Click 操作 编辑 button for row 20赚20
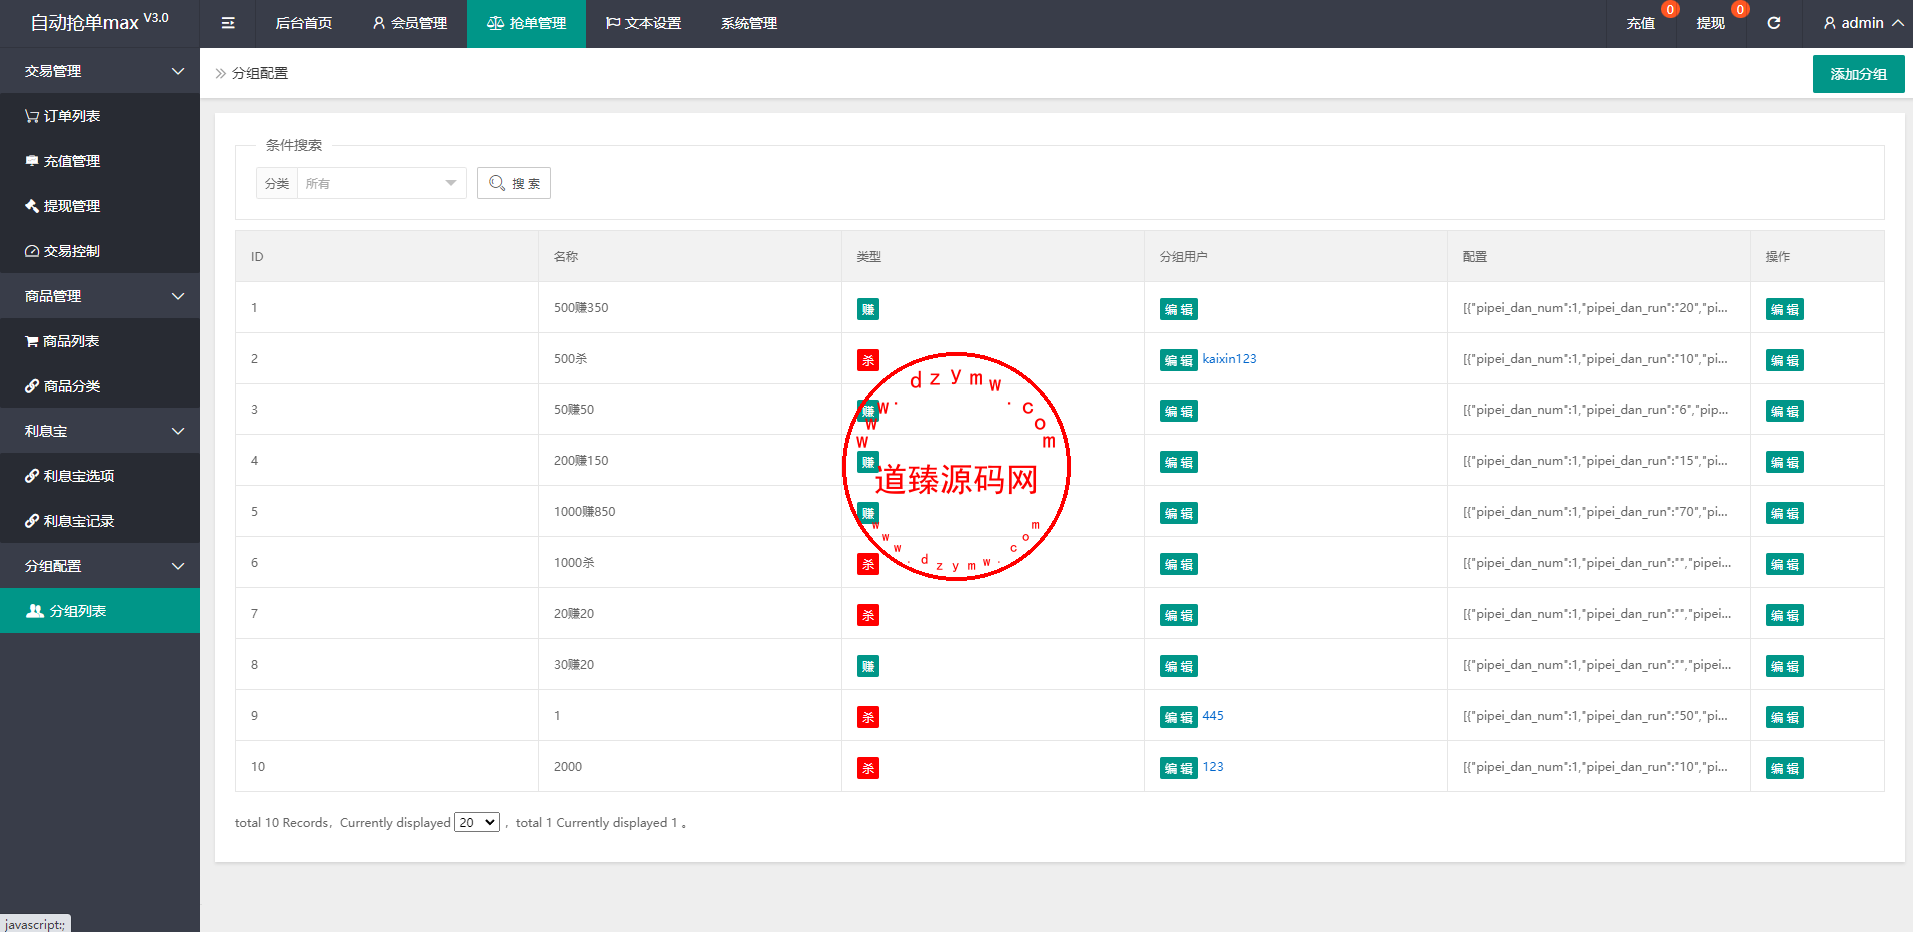The height and width of the screenshot is (932, 1913). (x=1785, y=615)
